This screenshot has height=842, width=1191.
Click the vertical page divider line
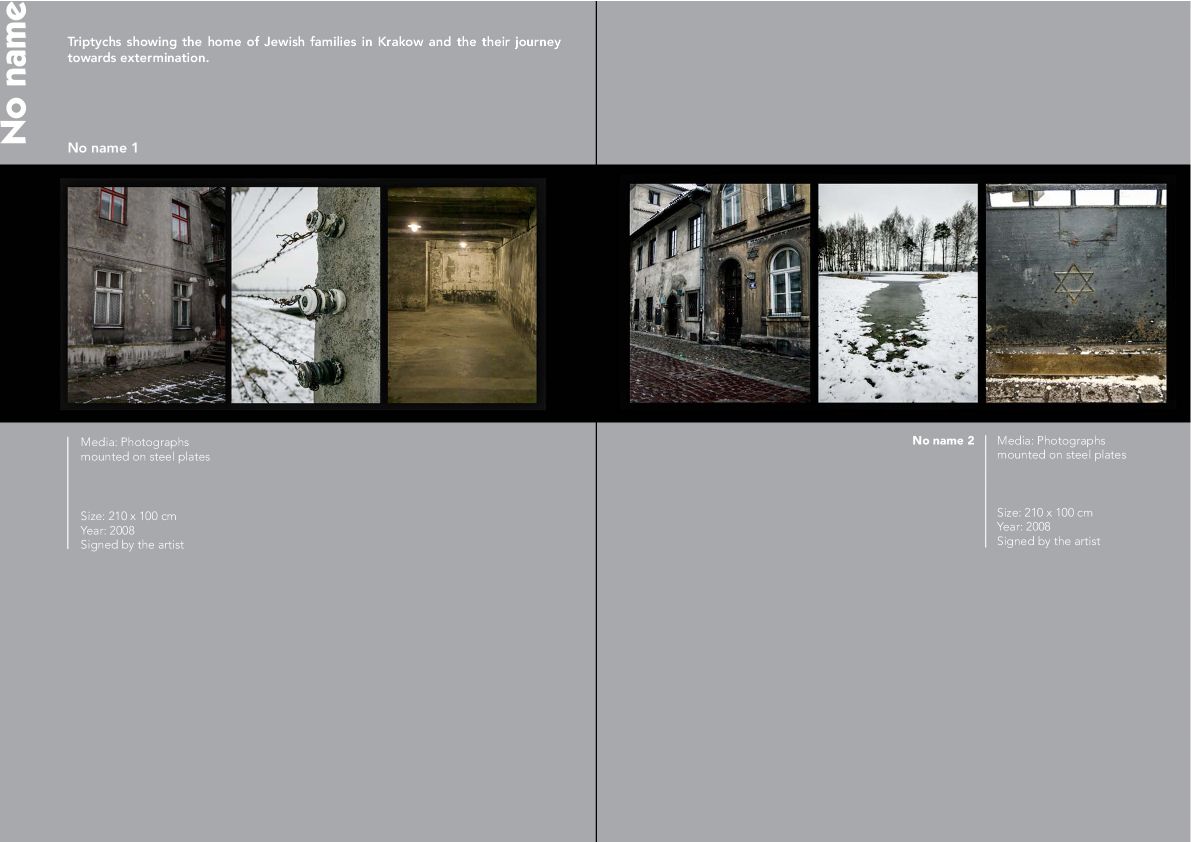click(596, 421)
